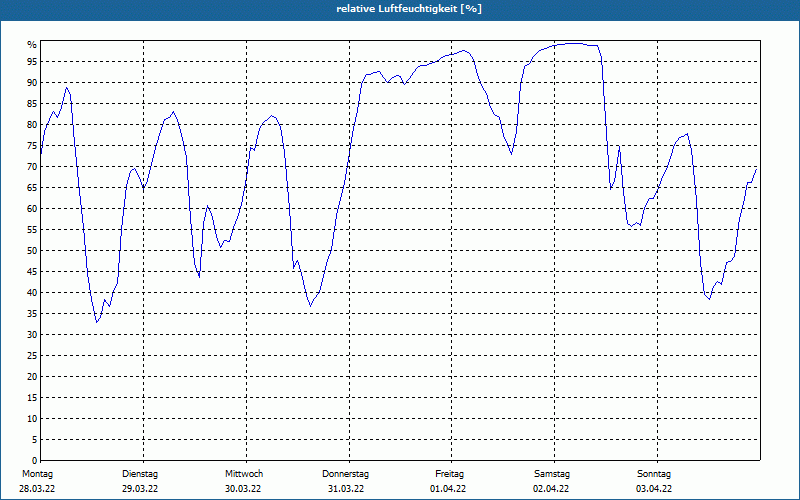Click the 'Freitag' day label
The image size is (800, 500).
tap(449, 474)
